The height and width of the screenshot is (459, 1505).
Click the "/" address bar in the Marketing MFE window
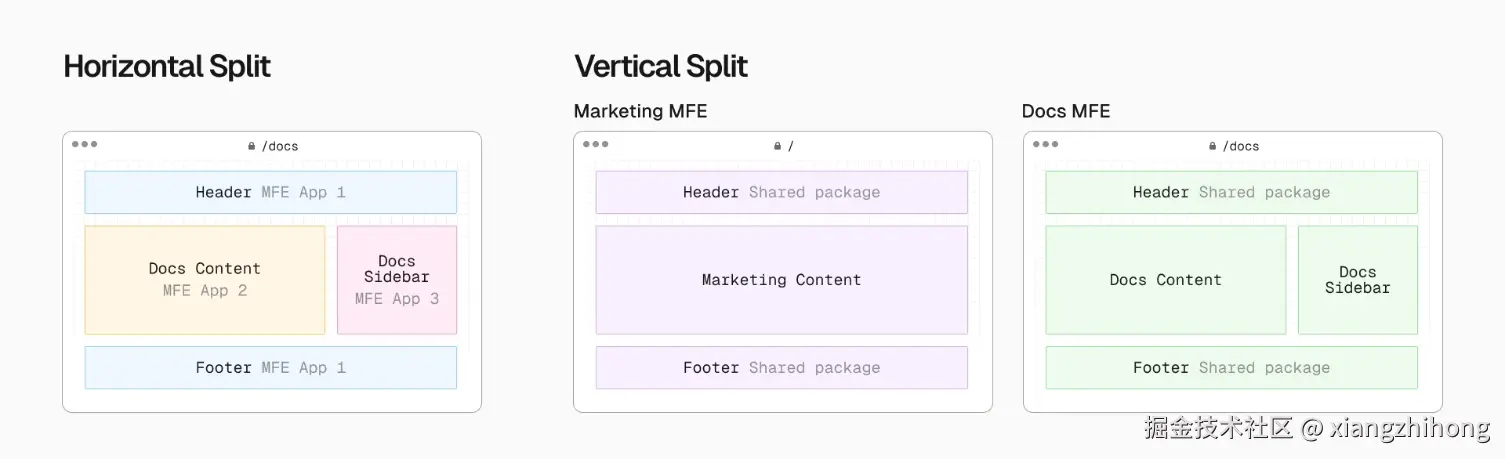click(x=790, y=146)
